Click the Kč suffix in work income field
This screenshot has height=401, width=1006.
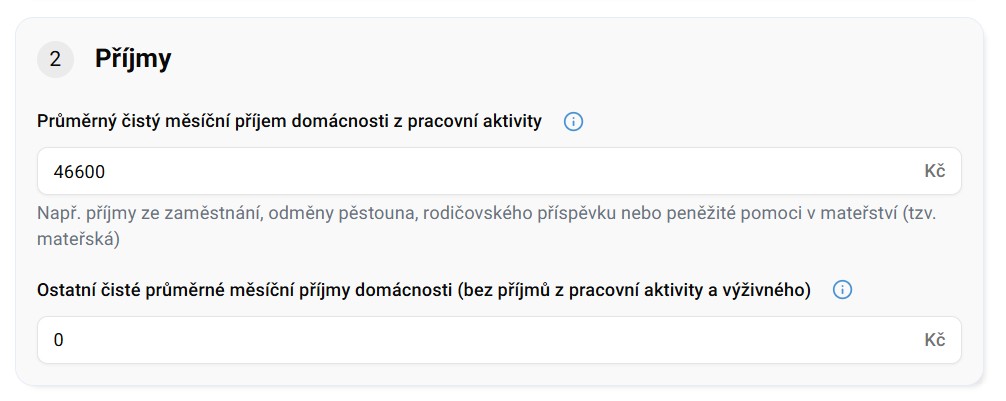pos(934,171)
